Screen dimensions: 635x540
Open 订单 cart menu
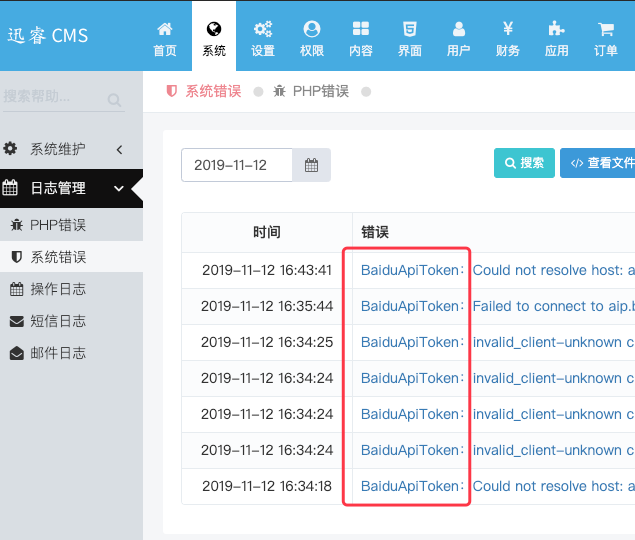tap(605, 39)
